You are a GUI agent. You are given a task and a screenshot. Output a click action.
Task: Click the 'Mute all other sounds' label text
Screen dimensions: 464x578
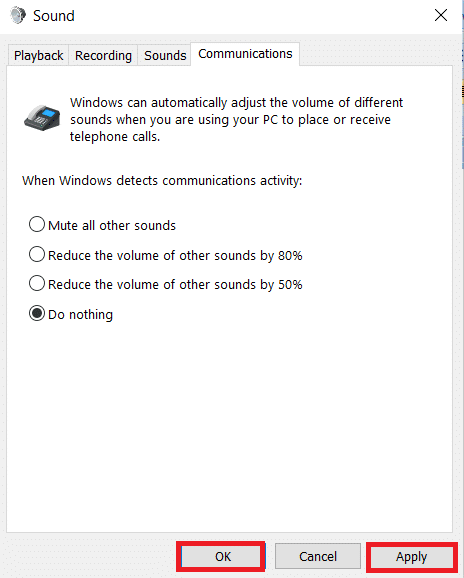[112, 226]
